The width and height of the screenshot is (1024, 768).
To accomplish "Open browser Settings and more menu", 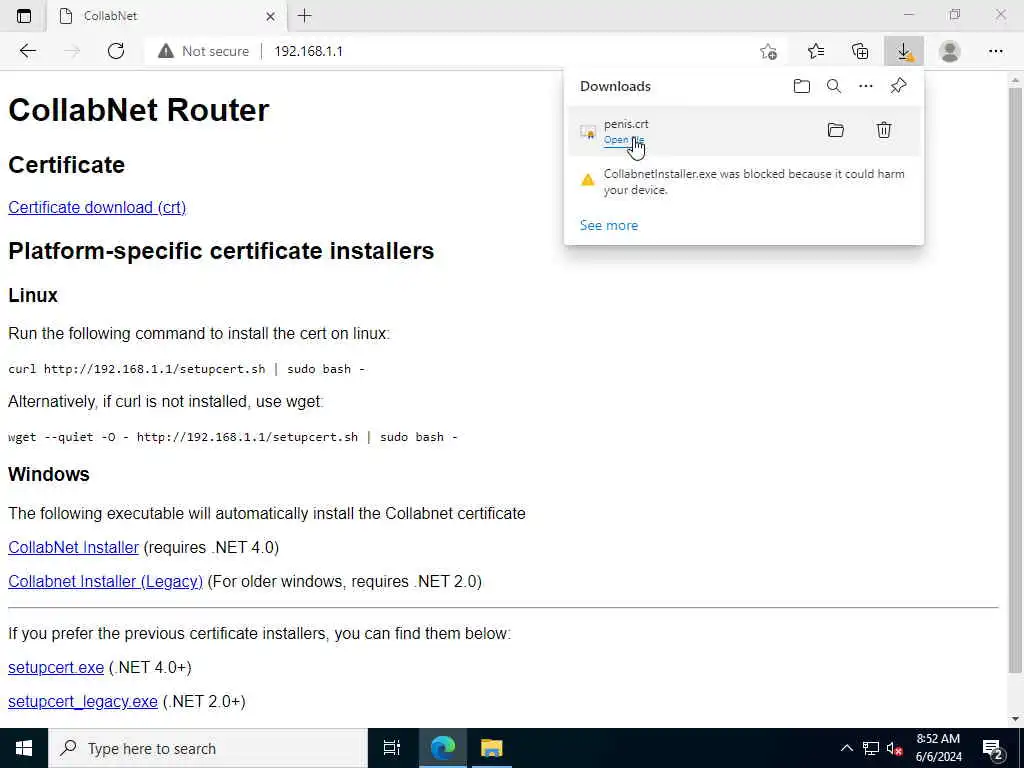I will point(995,51).
